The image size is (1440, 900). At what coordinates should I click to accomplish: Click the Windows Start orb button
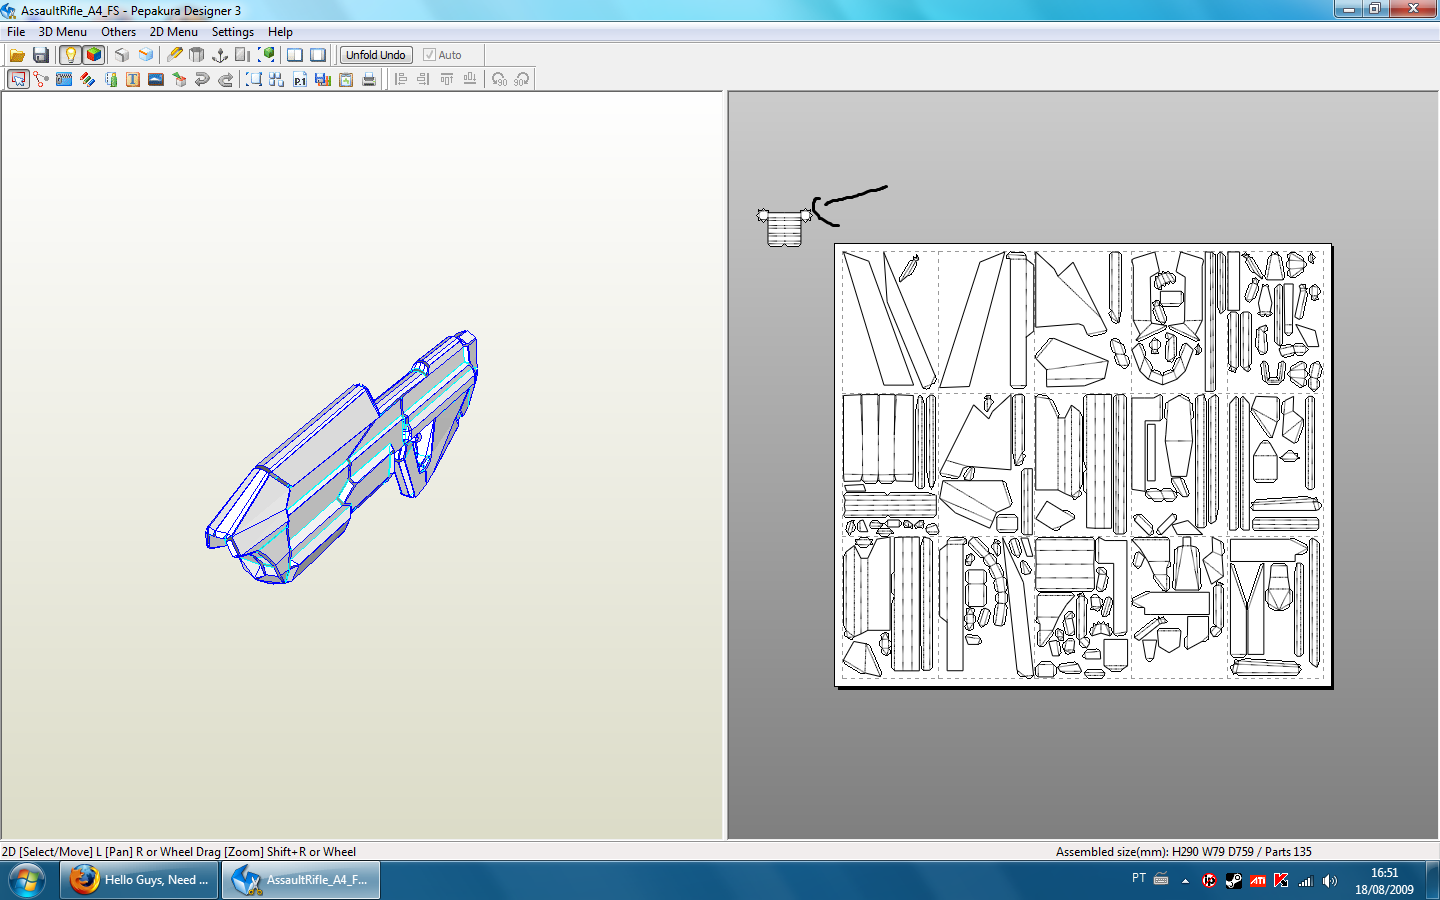tap(27, 880)
